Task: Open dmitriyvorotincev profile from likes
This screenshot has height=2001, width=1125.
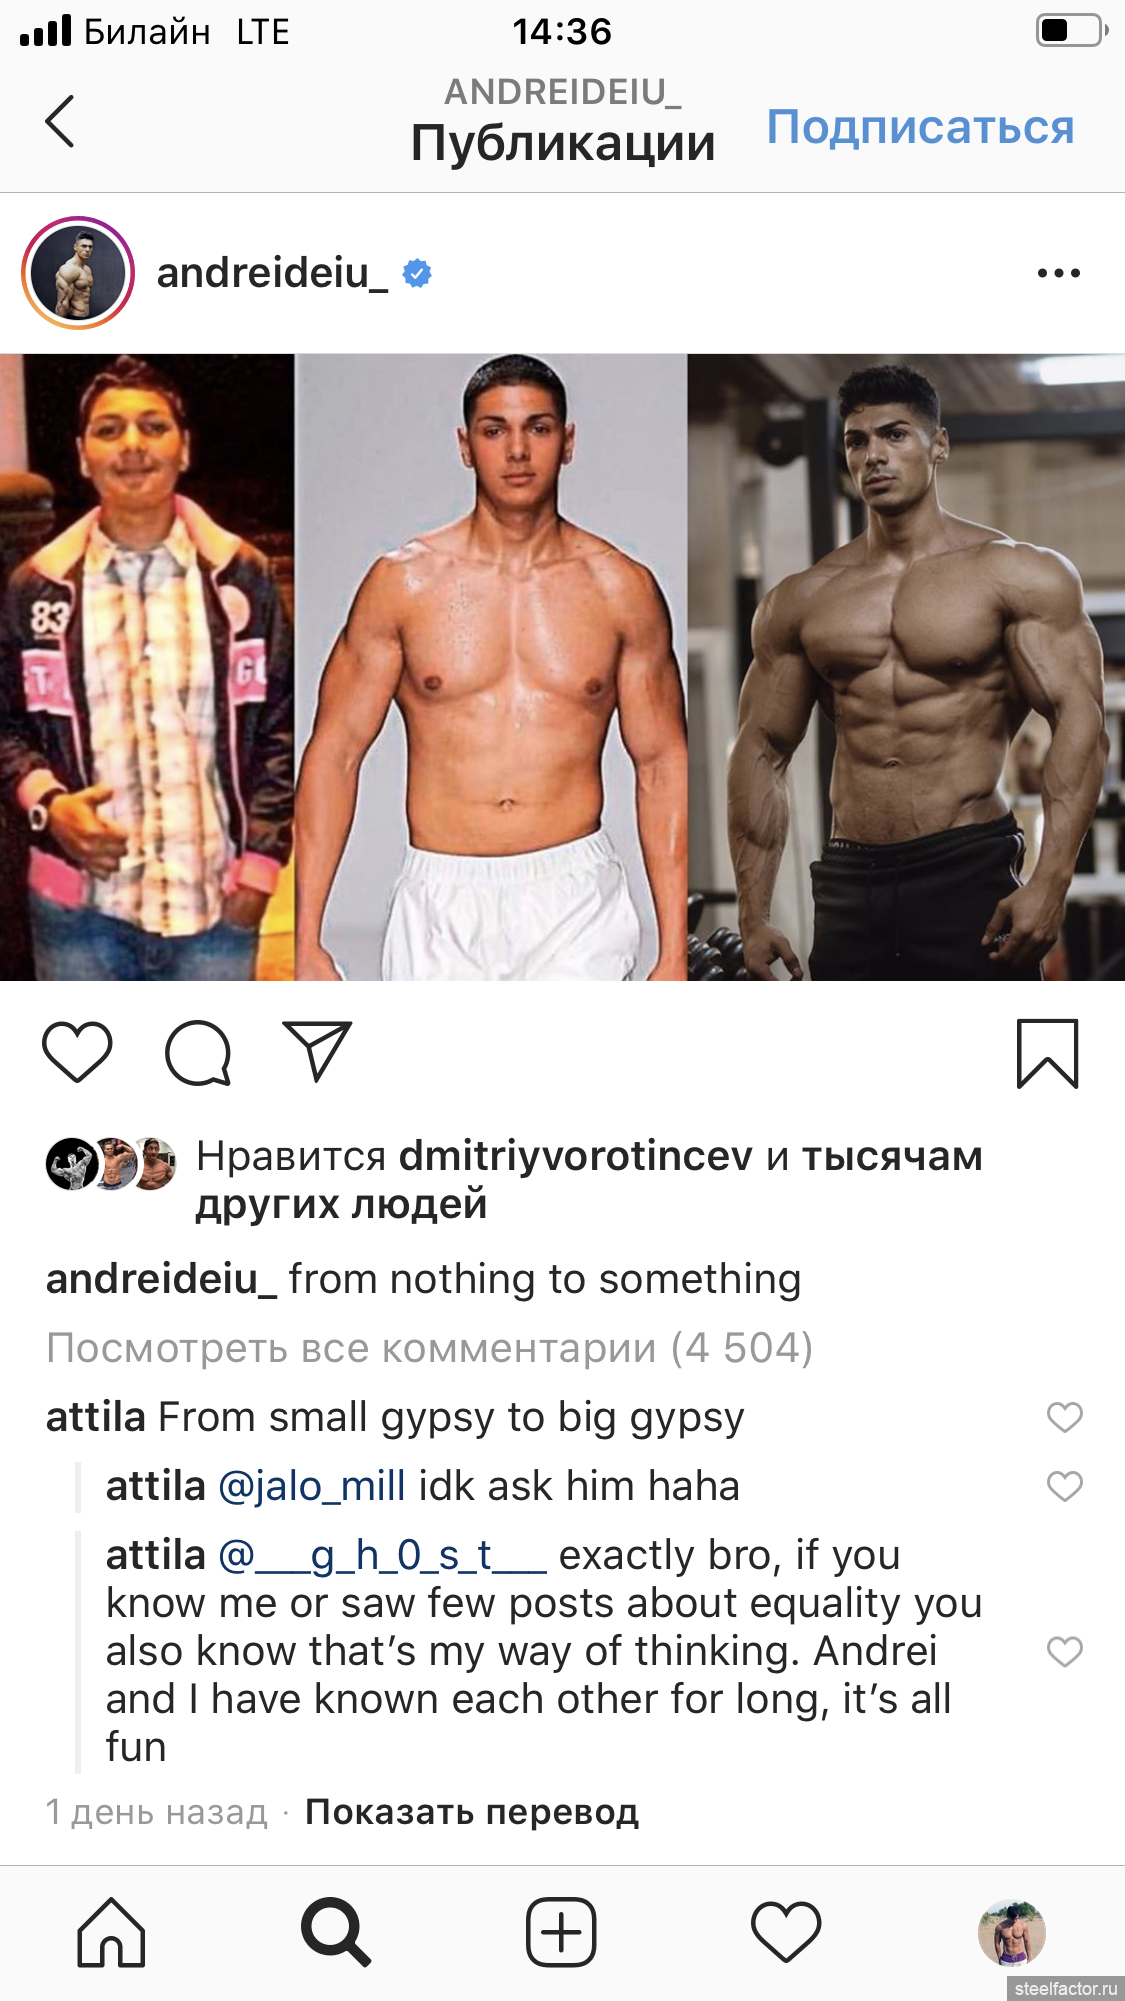Action: 575,1156
